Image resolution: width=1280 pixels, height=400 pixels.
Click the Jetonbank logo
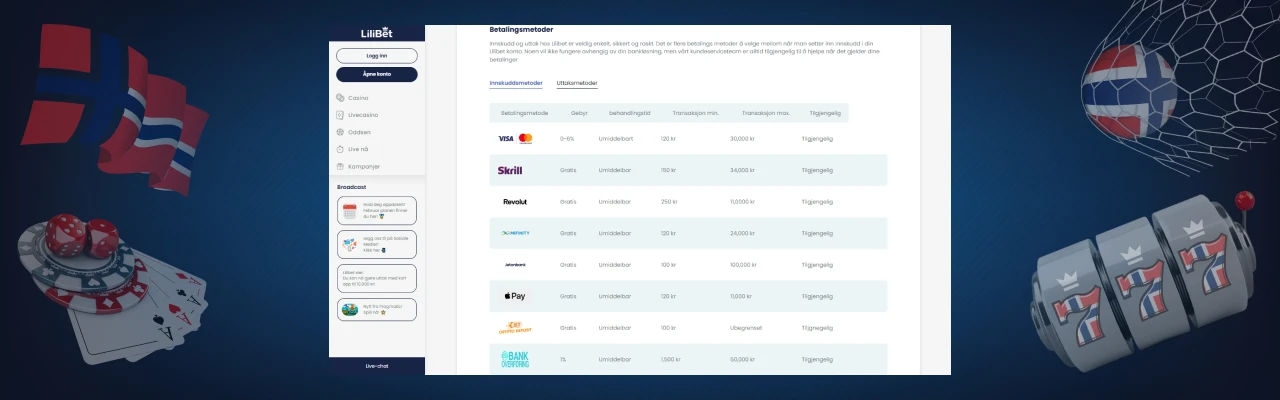click(x=515, y=265)
